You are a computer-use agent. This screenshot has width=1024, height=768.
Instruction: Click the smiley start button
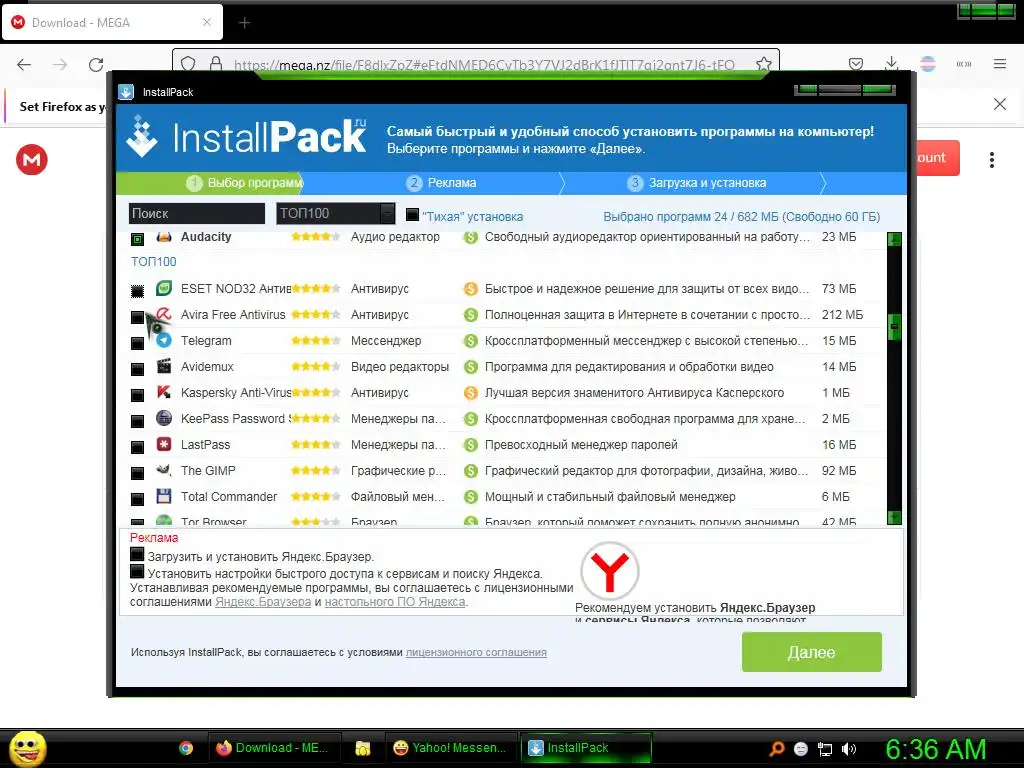coord(27,748)
